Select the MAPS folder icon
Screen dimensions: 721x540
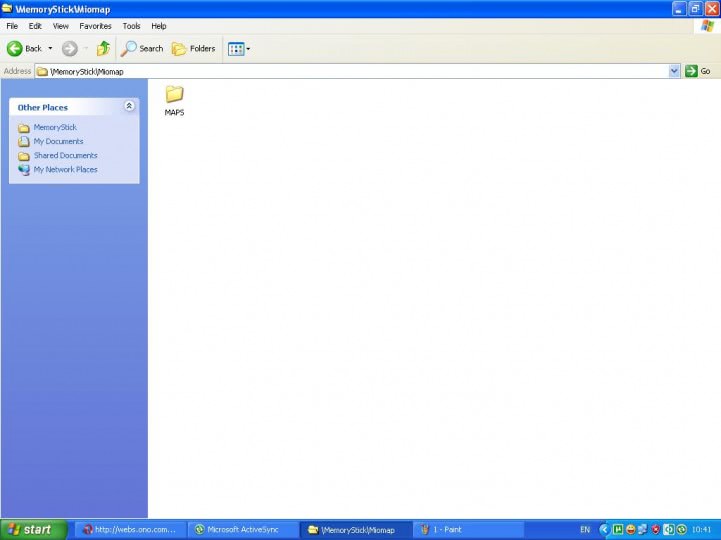pyautogui.click(x=174, y=95)
